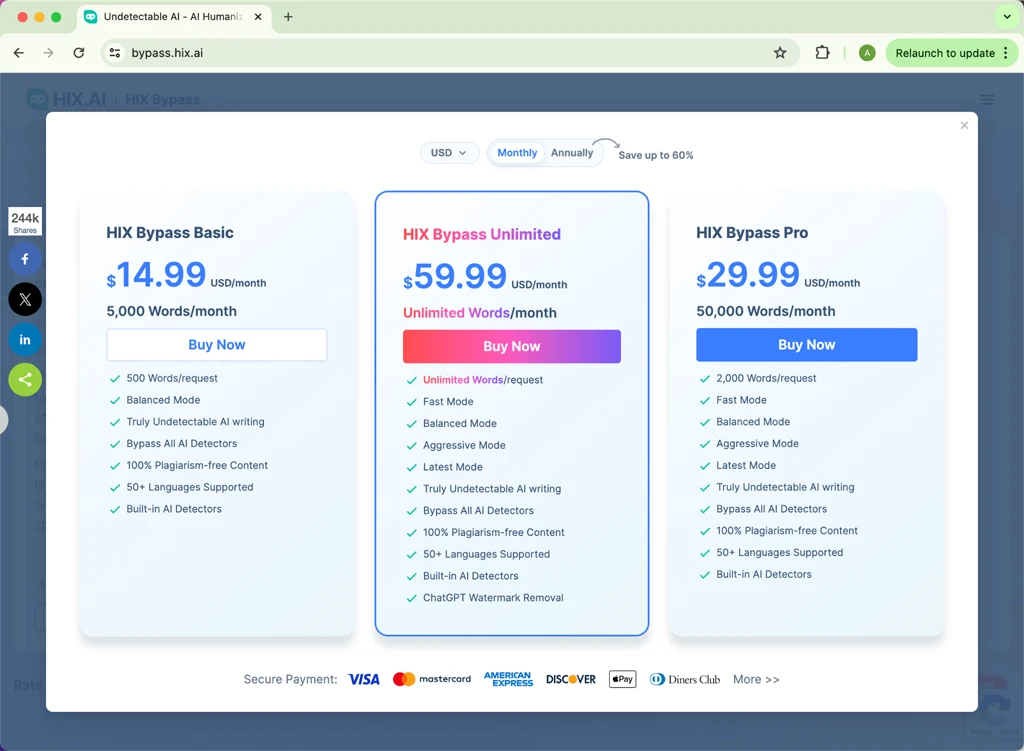This screenshot has height=751, width=1024.
Task: Click 'Secure Payment:' label
Action: point(290,679)
